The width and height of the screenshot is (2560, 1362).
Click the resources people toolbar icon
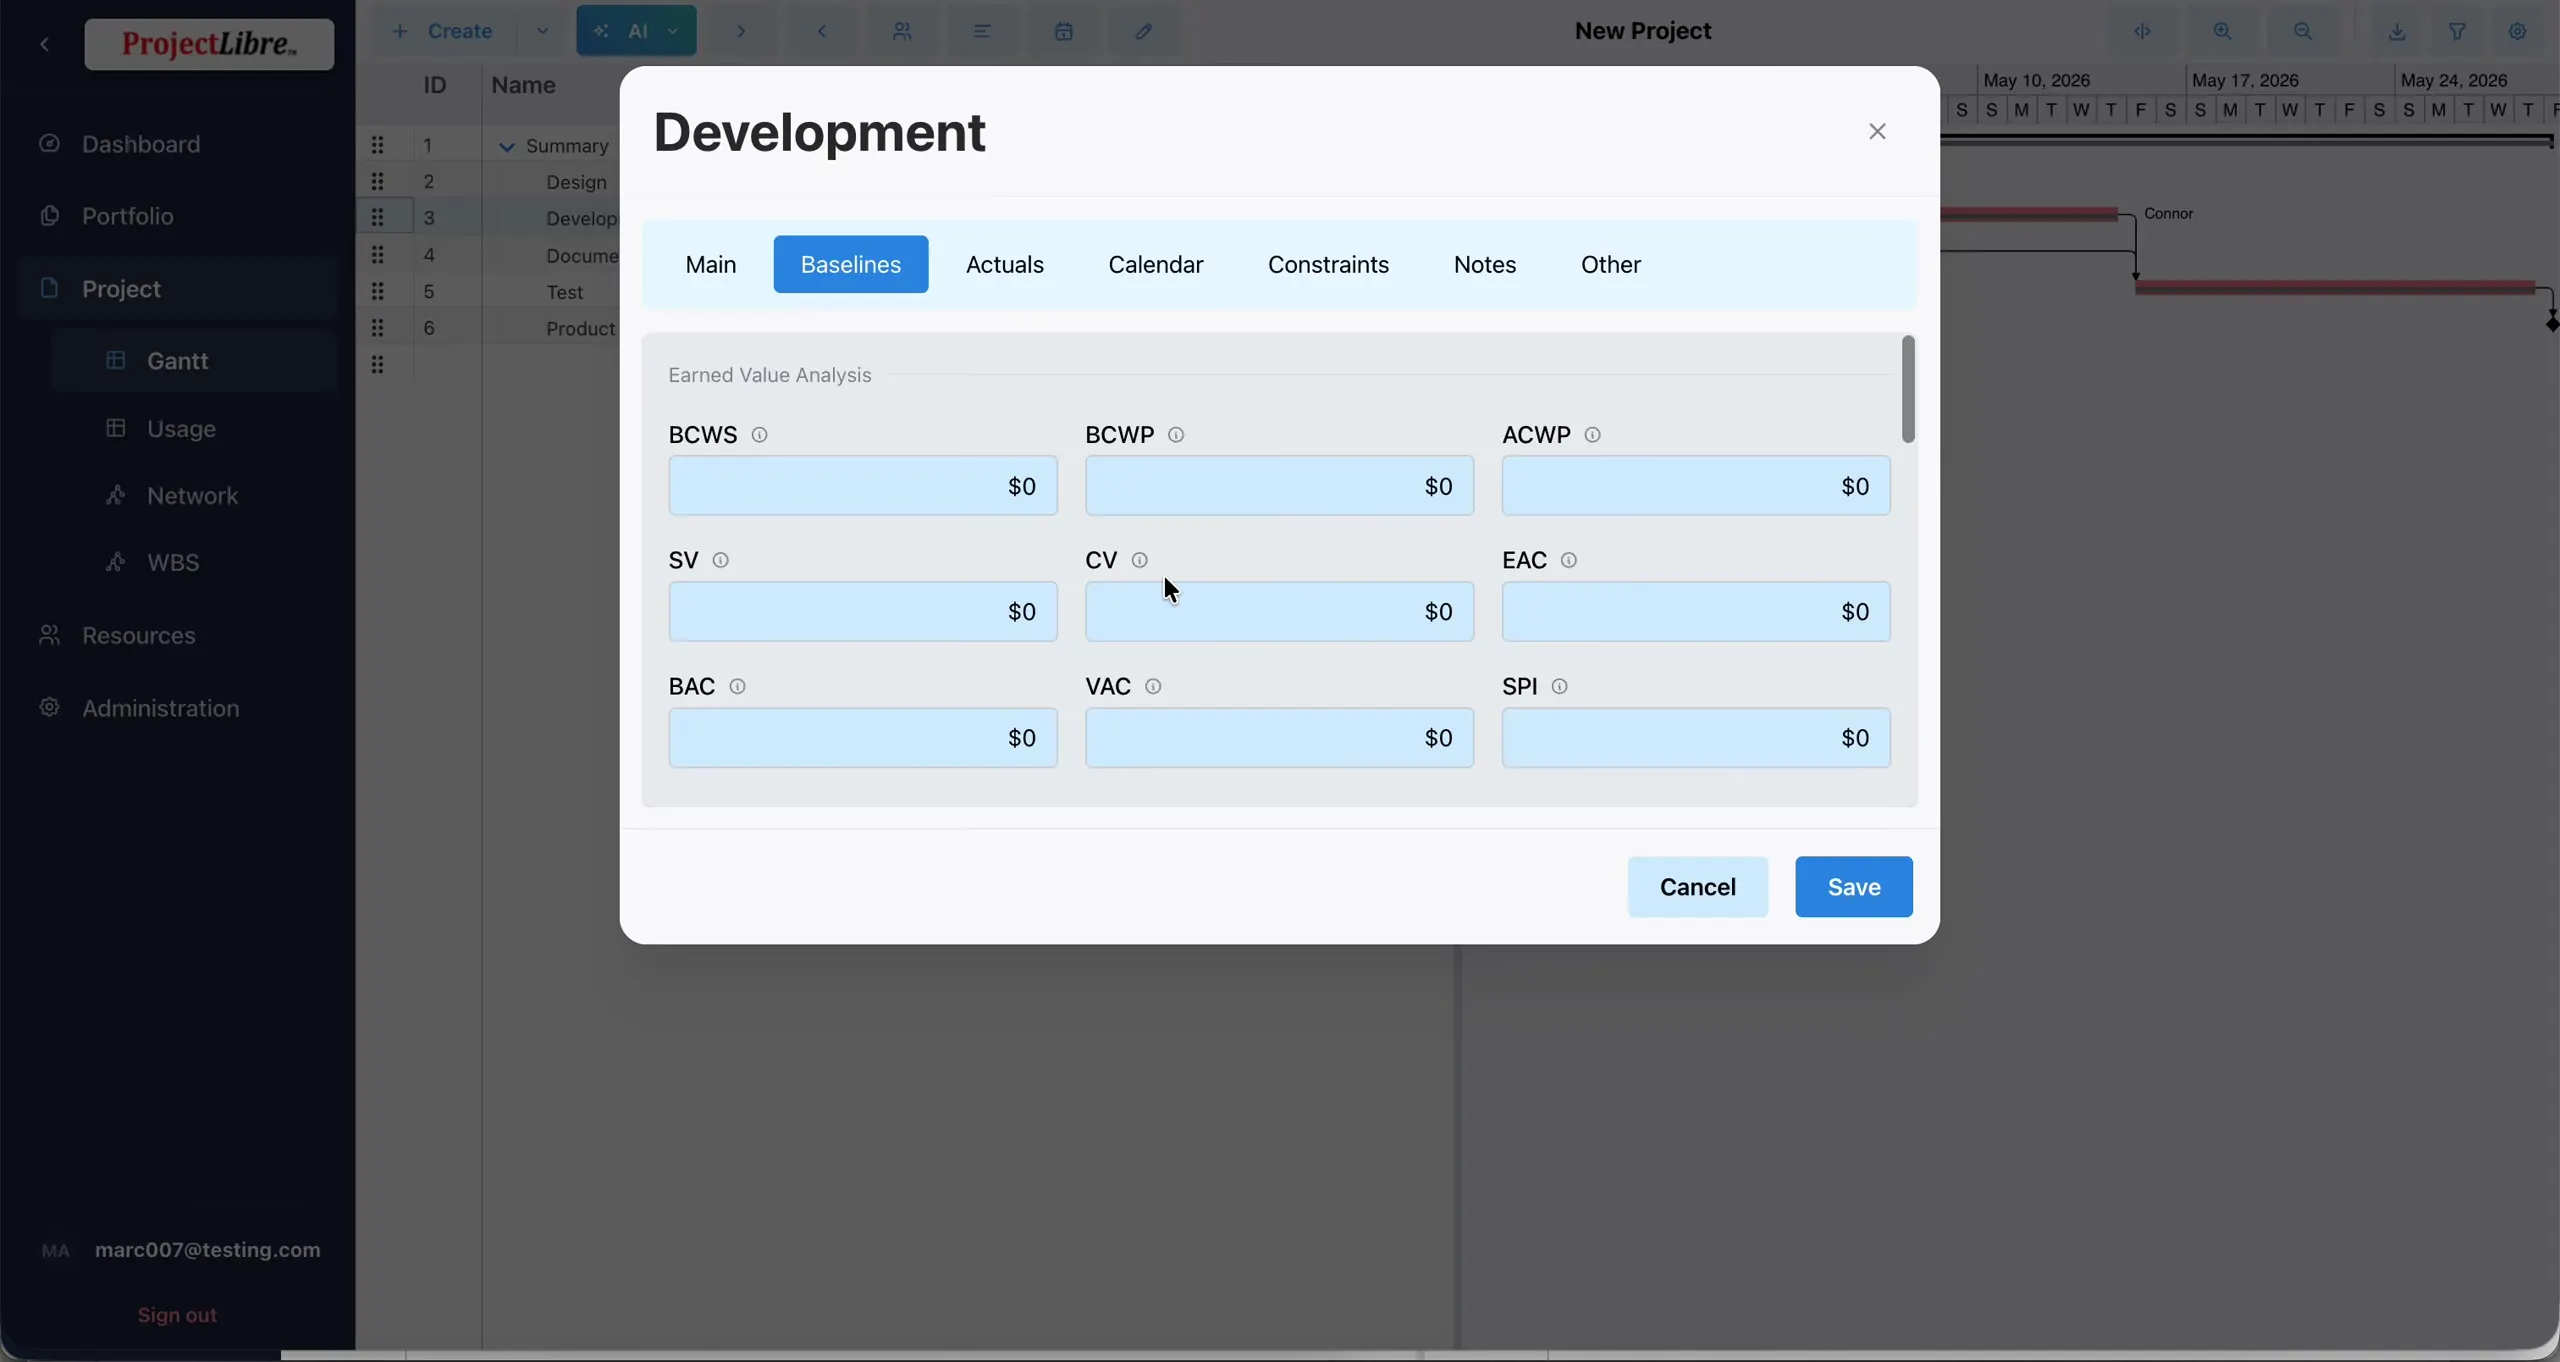click(902, 31)
